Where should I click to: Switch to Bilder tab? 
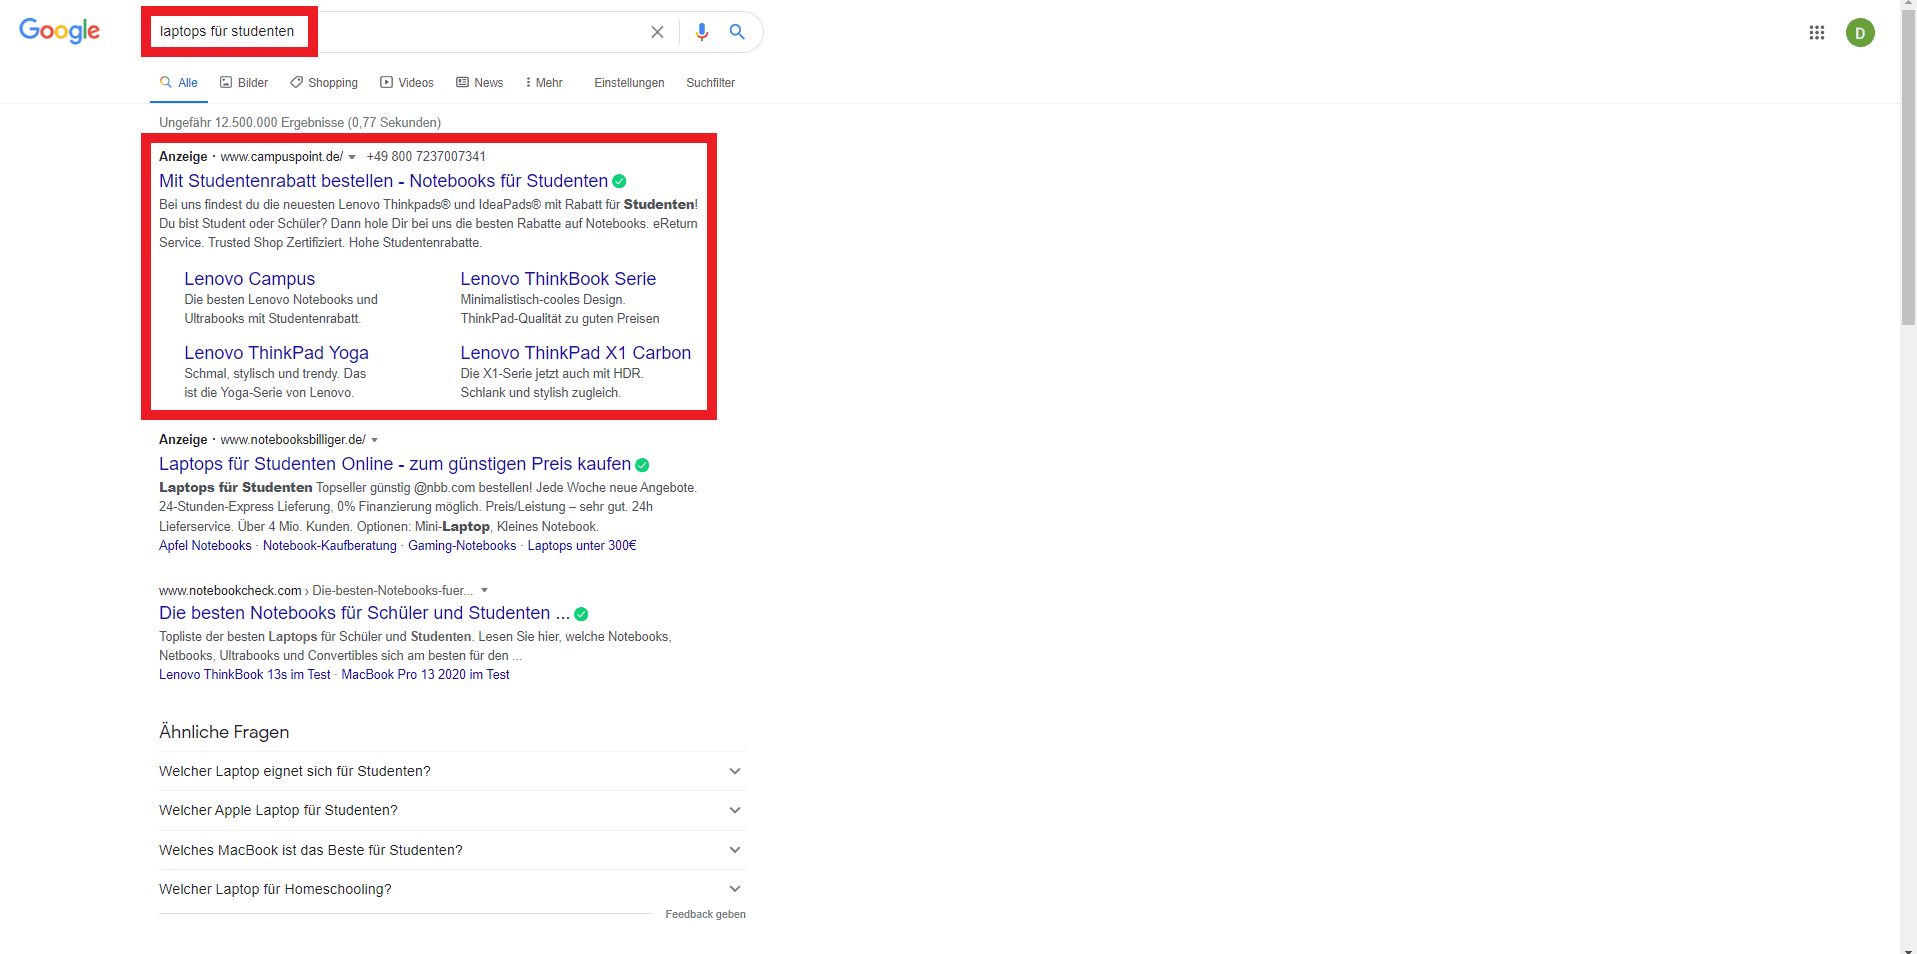click(244, 83)
